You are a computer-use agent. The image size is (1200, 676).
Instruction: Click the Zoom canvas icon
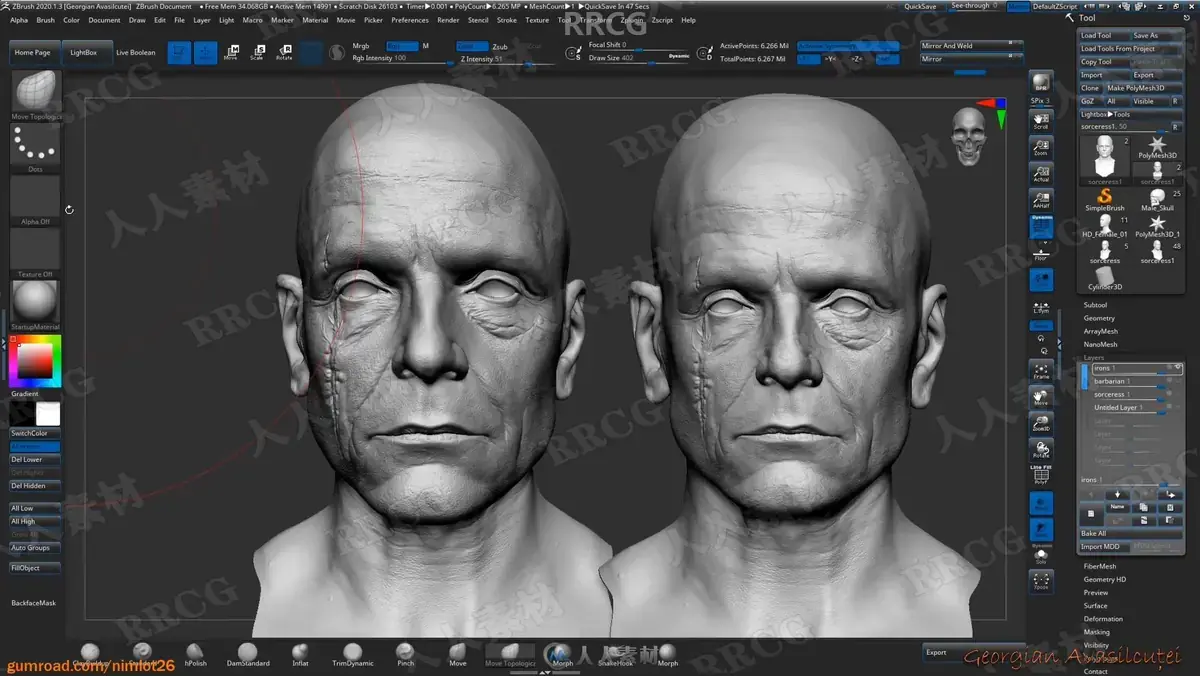(x=1041, y=147)
